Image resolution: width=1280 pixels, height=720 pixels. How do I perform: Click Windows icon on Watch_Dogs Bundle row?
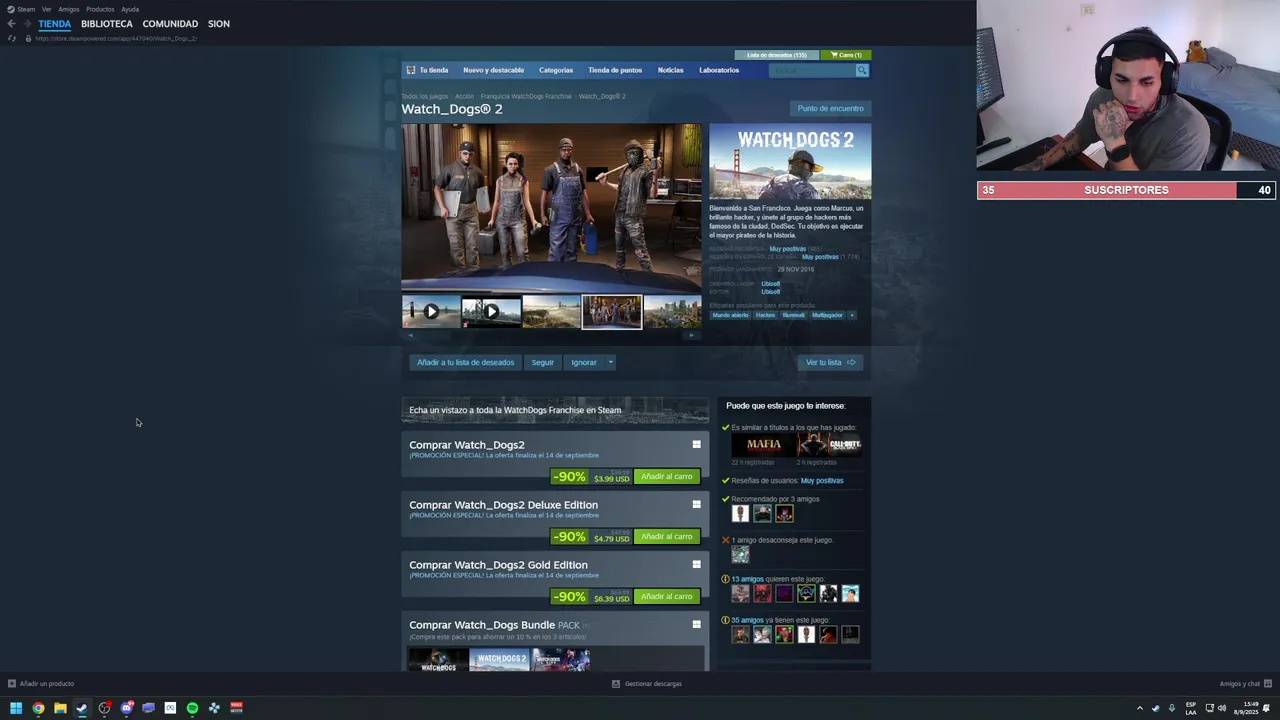tap(697, 624)
